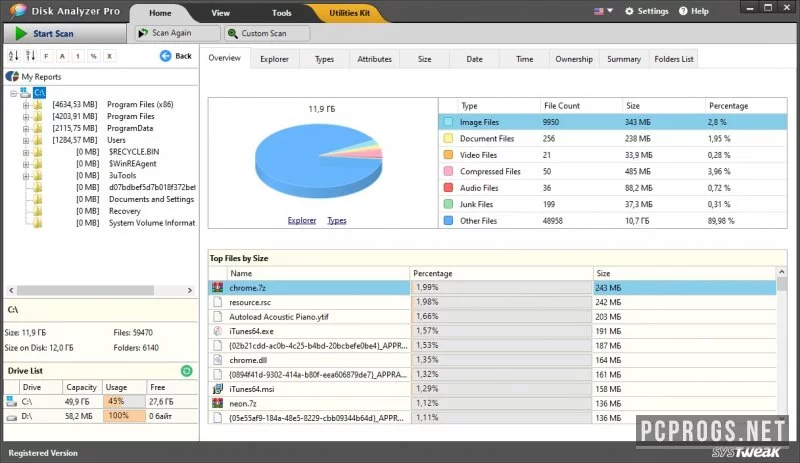Viewport: 800px width, 463px height.
Task: Click the Audio Files red swatch
Action: pos(448,187)
